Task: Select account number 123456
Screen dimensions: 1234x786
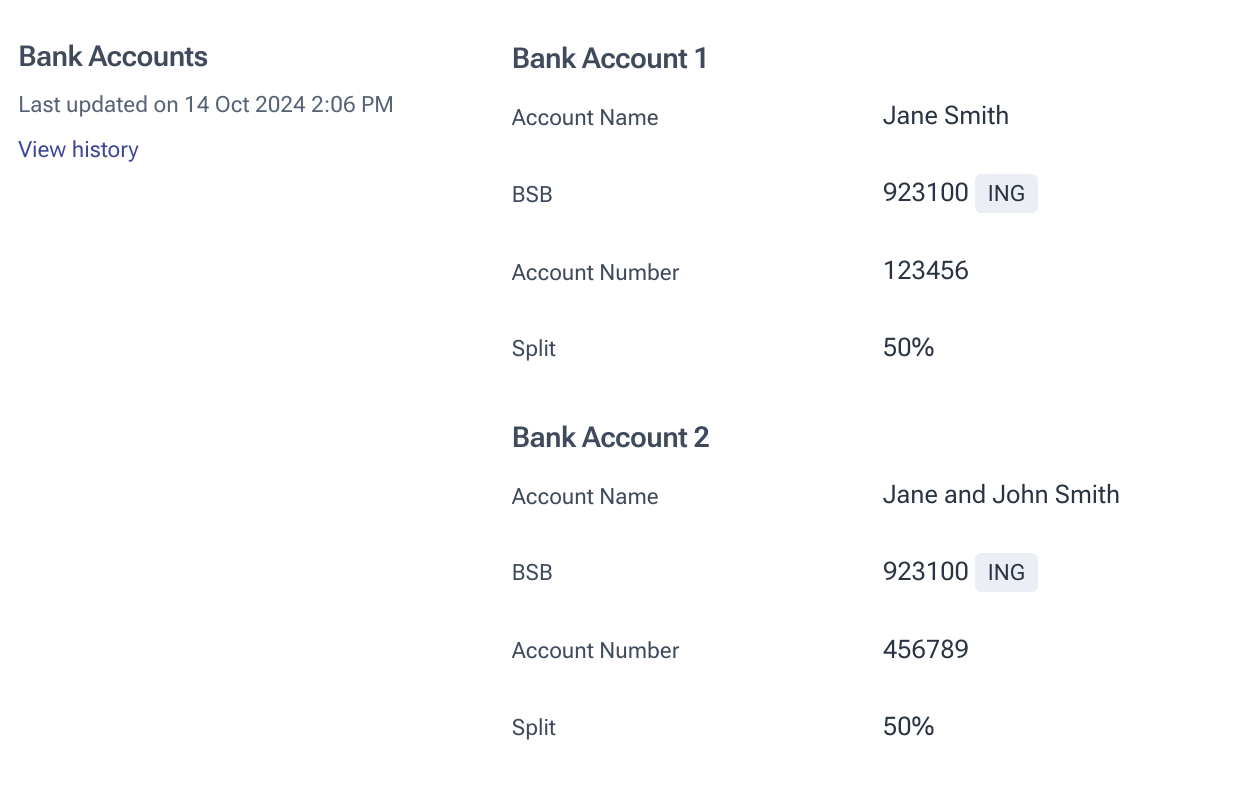Action: pos(926,271)
